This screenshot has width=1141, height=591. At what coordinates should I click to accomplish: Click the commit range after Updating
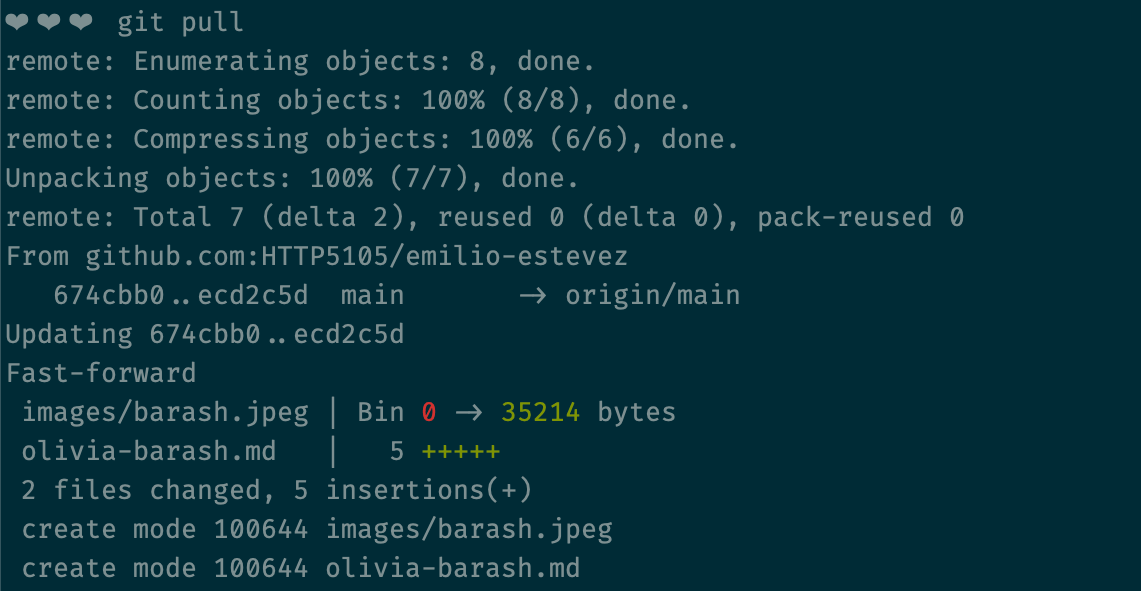[x=277, y=335]
